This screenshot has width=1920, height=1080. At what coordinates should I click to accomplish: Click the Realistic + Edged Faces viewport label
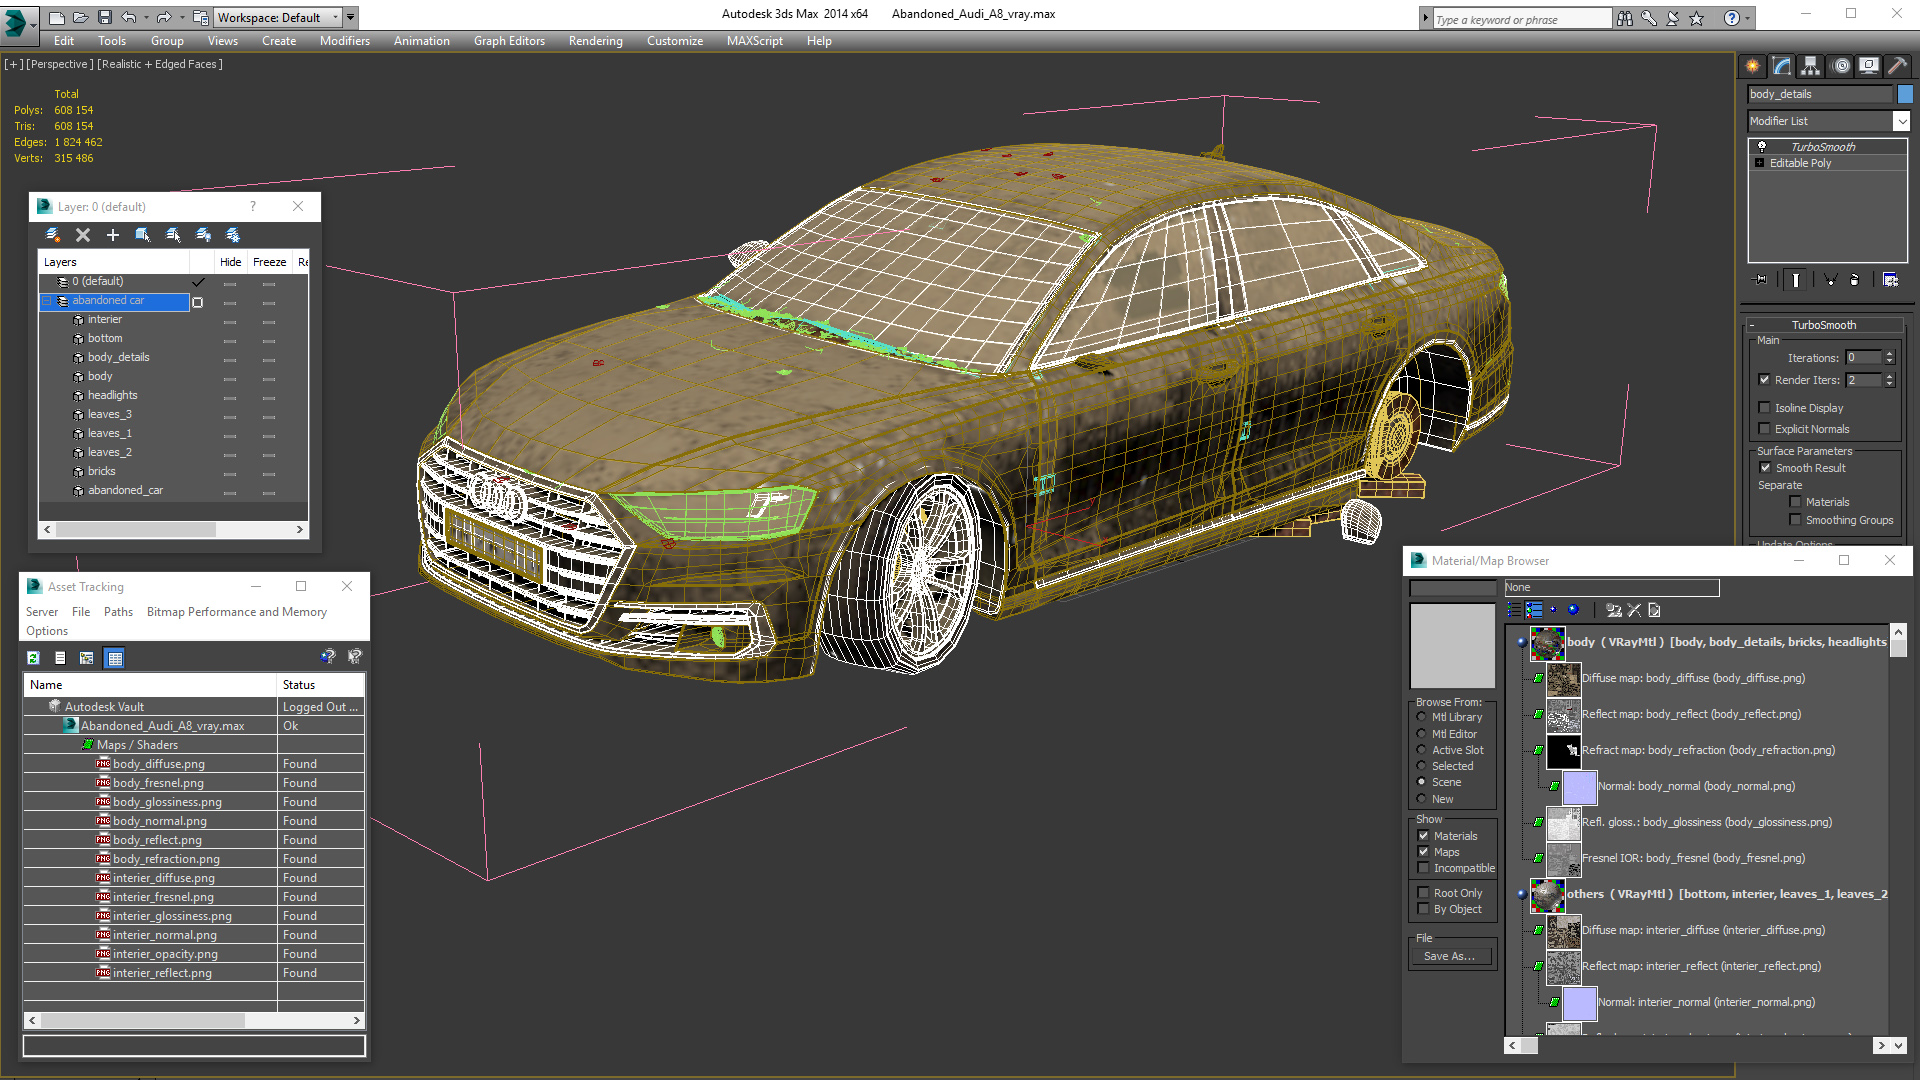(160, 64)
